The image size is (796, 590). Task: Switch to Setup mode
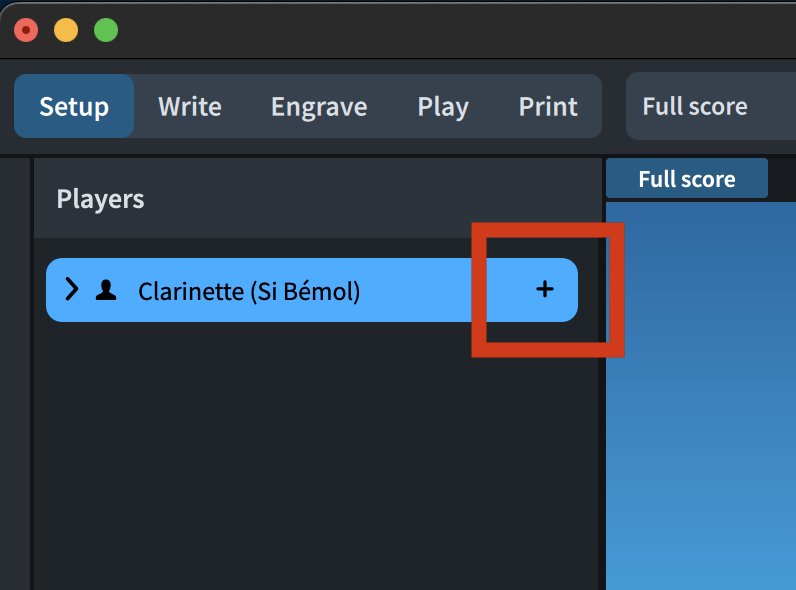(x=74, y=107)
